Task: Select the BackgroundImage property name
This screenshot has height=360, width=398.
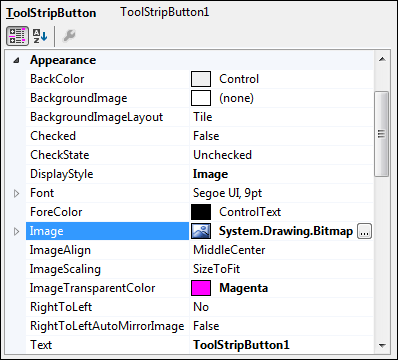Action: pyautogui.click(x=79, y=98)
